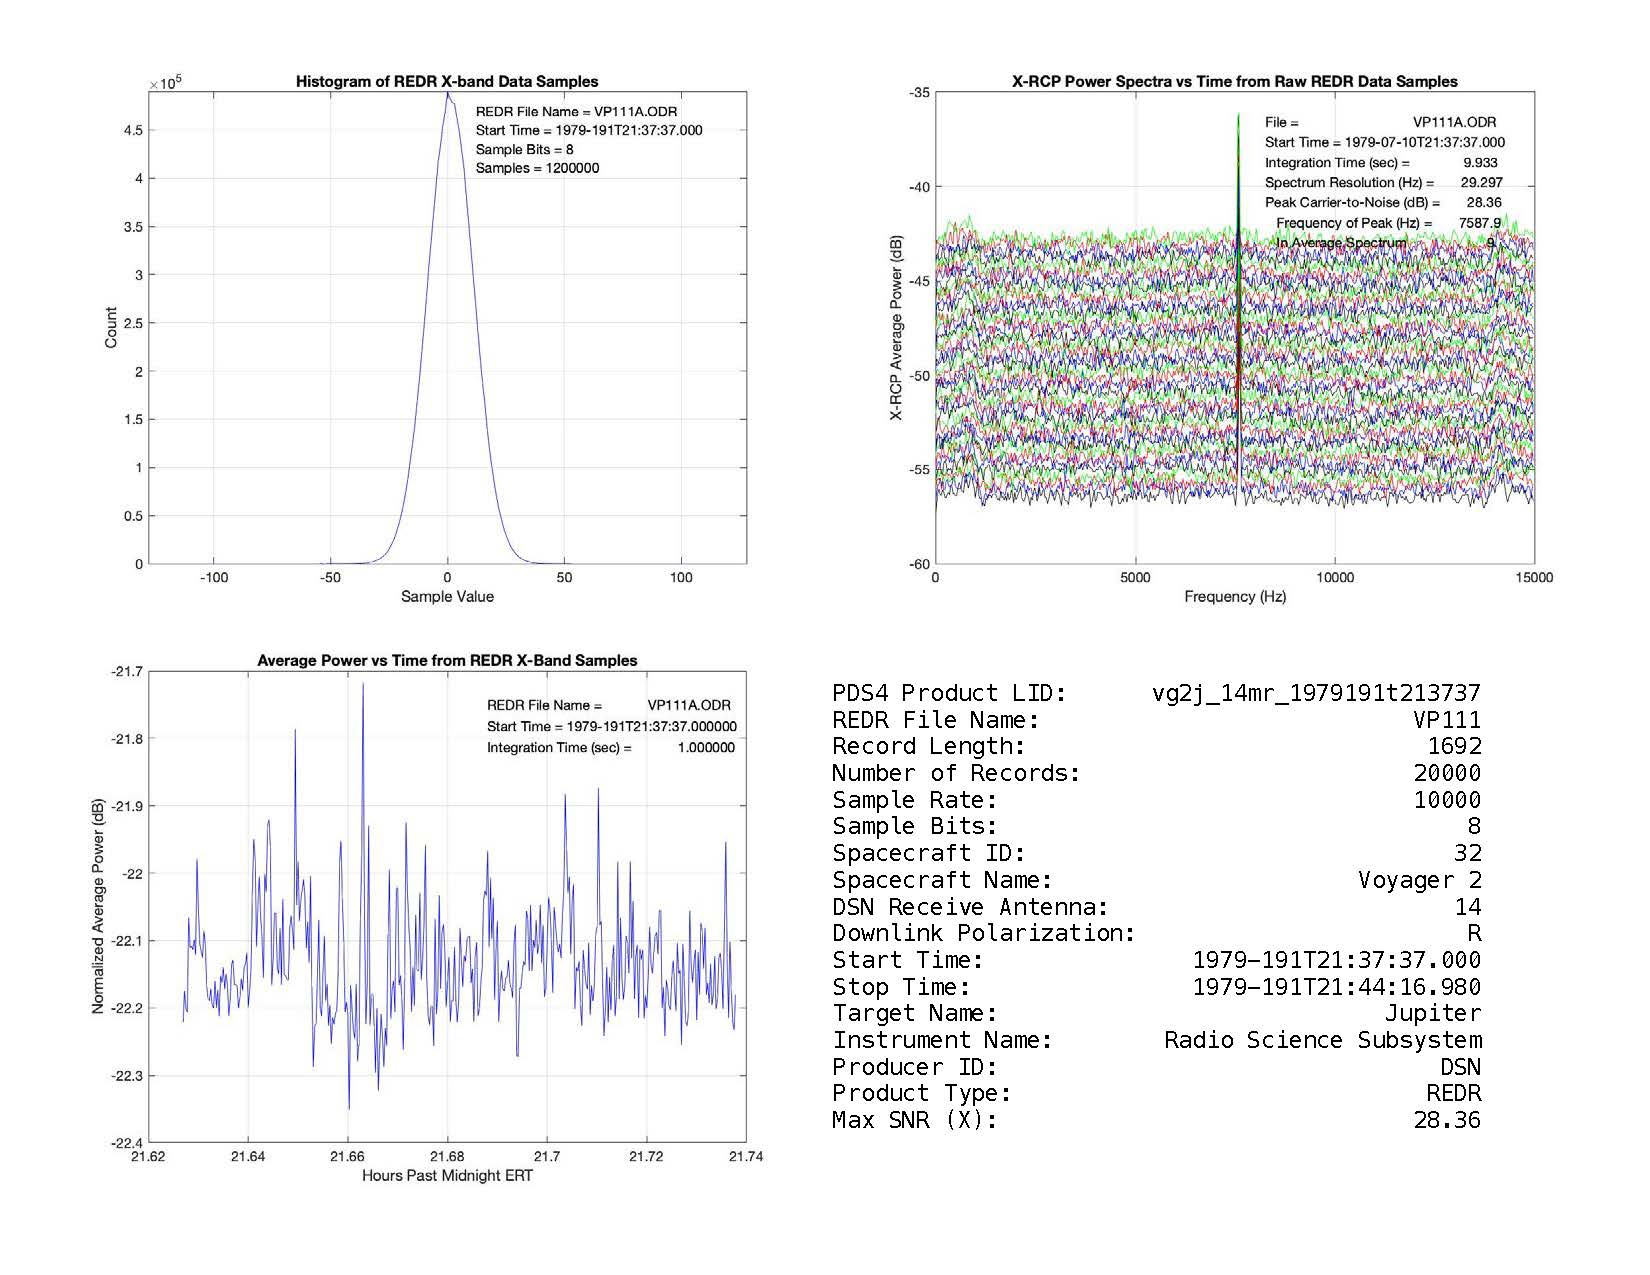The image size is (1650, 1275).
Task: Click the Max SNR (X) value 28.36
Action: pyautogui.click(x=1447, y=1120)
